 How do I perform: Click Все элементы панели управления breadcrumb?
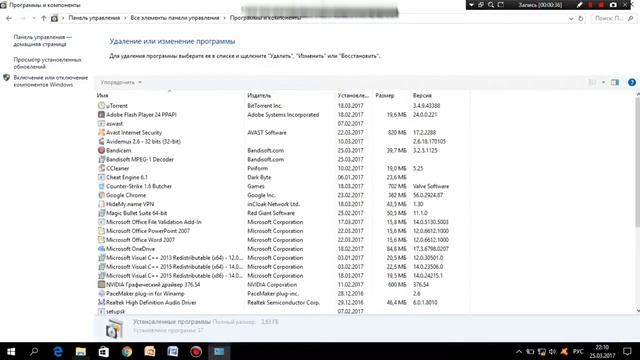pyautogui.click(x=175, y=18)
